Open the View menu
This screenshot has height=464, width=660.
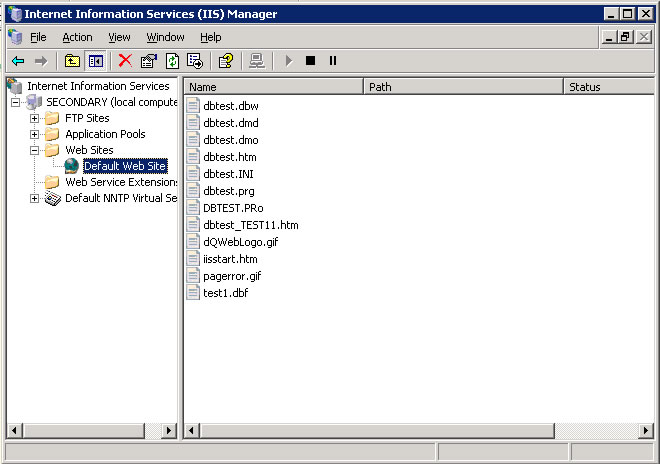(119, 37)
